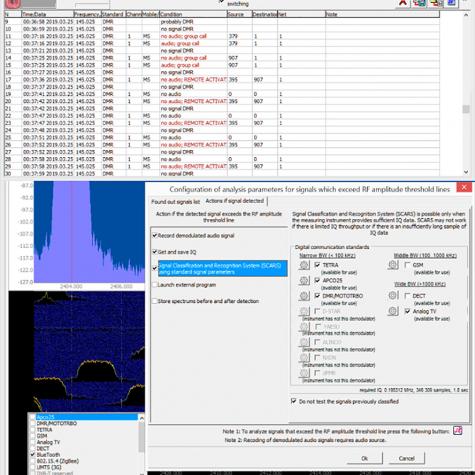
Task: Click the DMR/MOTOTRBO settings gear icon
Action: tap(304, 296)
